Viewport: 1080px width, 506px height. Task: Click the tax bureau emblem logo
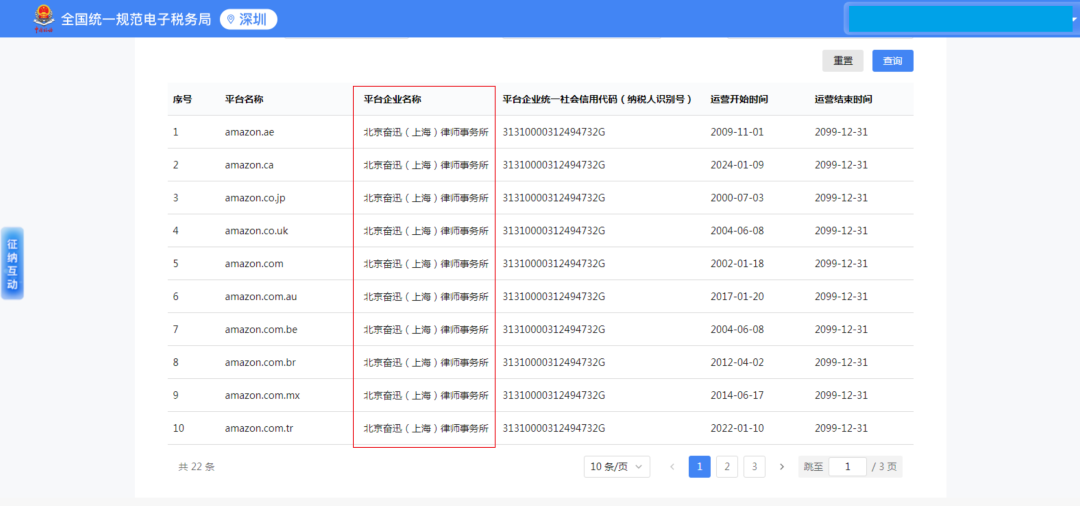click(43, 18)
